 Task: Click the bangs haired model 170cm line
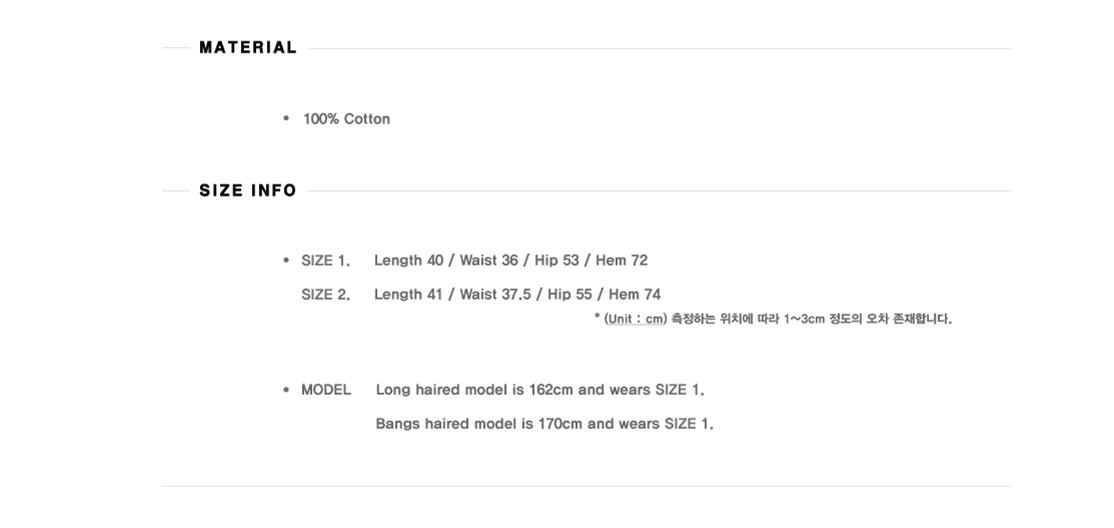click(544, 424)
